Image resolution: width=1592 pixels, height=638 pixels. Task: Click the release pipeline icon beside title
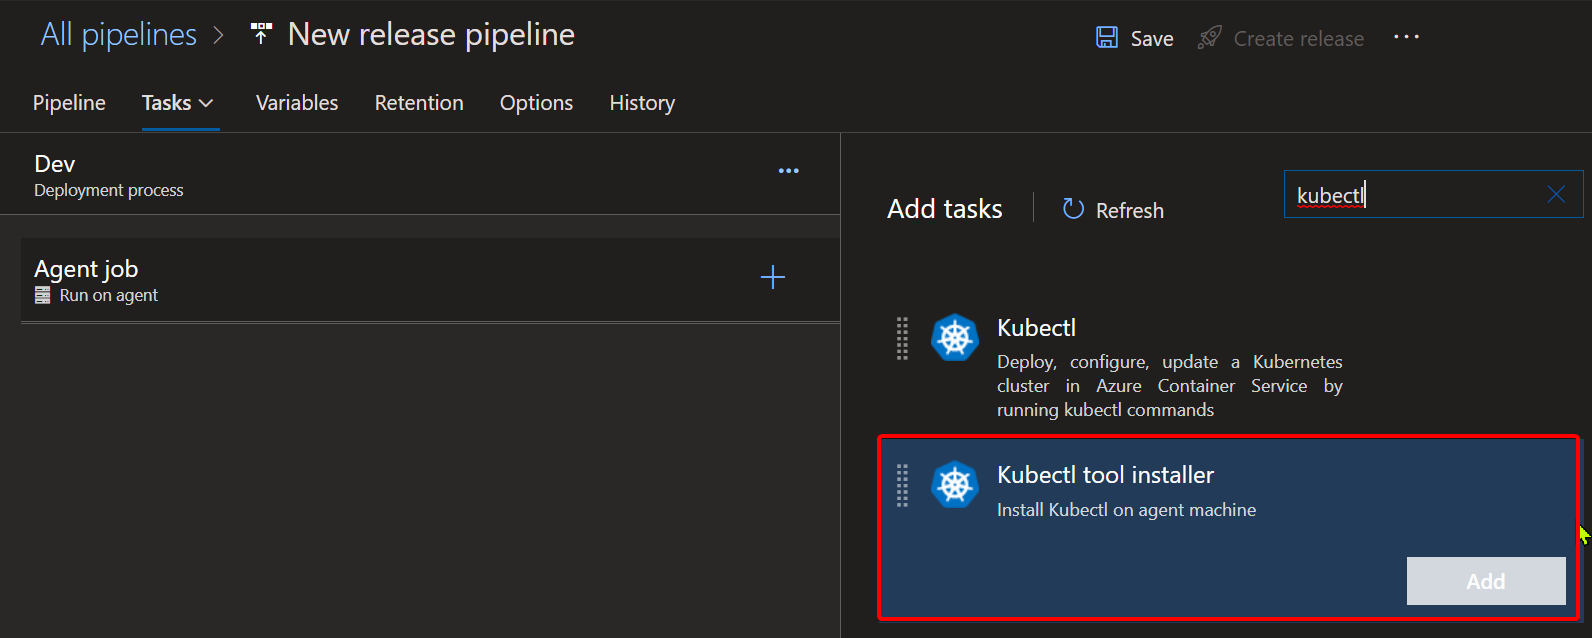point(261,34)
